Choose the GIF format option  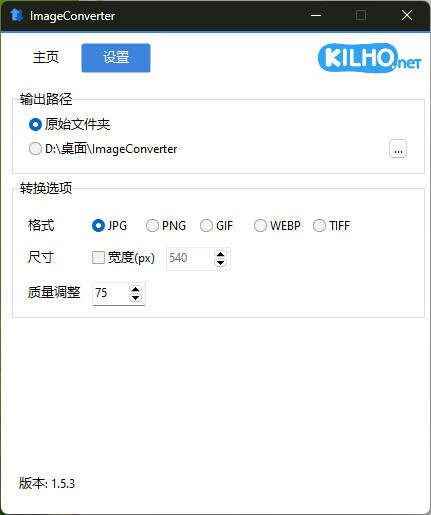pyautogui.click(x=216, y=226)
